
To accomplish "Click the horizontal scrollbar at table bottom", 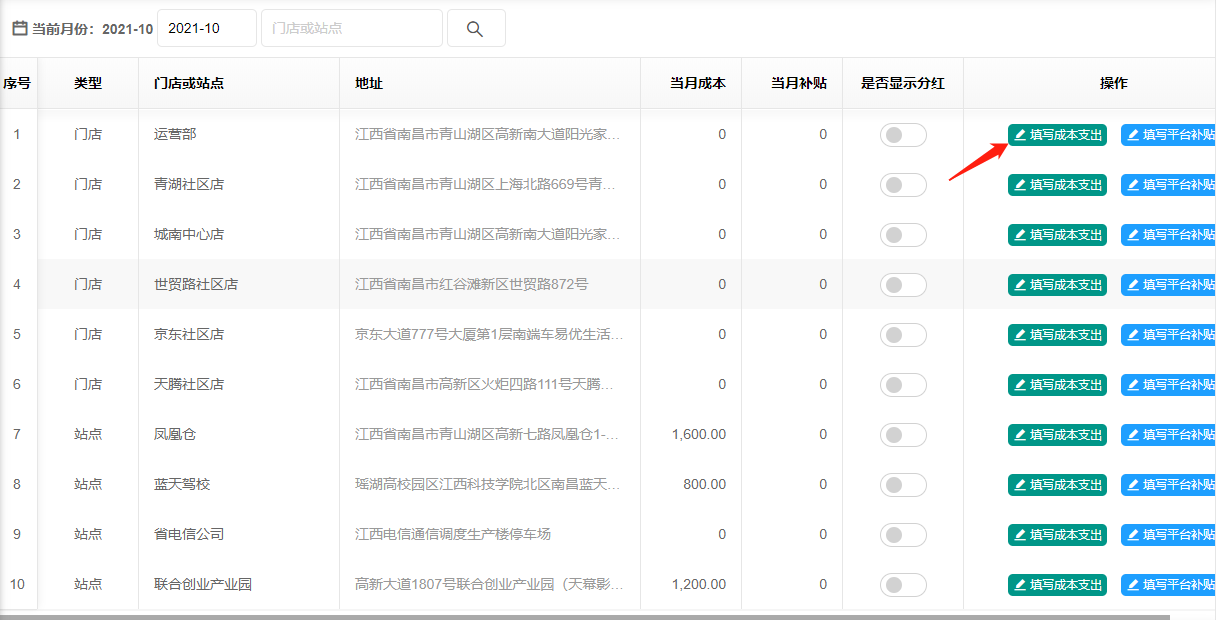I will tap(585, 617).
